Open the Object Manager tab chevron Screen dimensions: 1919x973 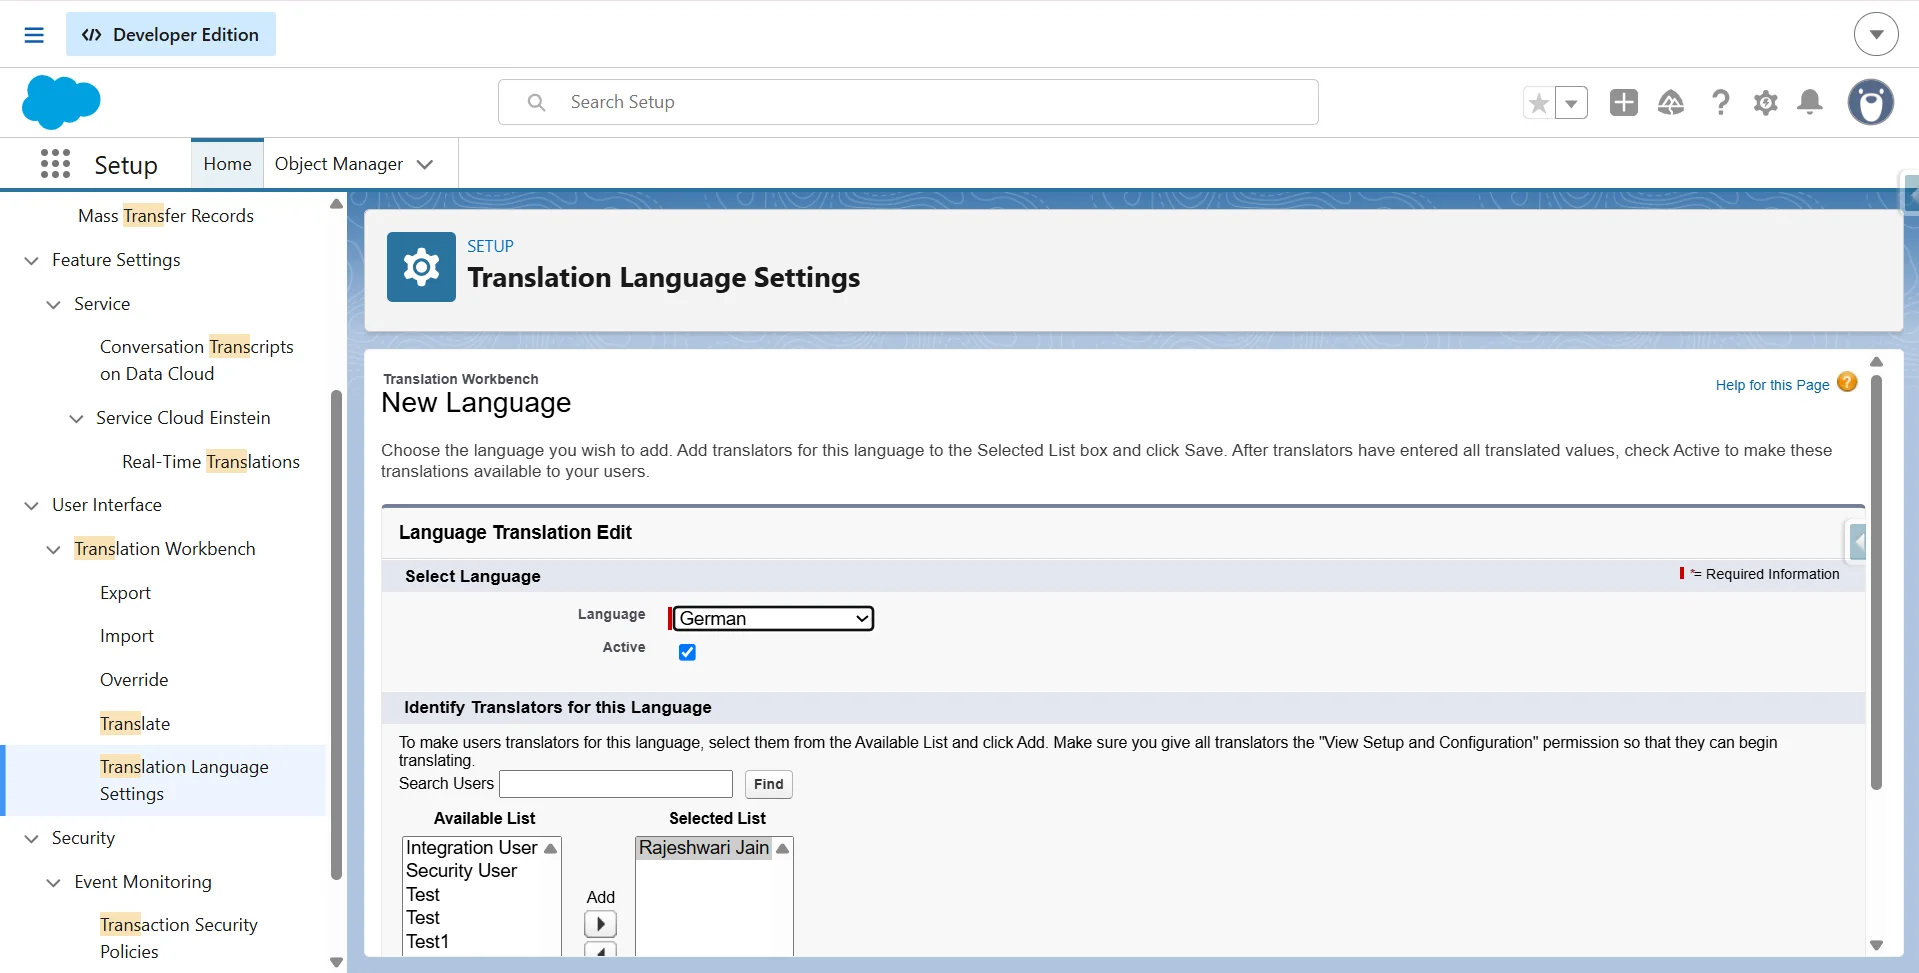(425, 164)
